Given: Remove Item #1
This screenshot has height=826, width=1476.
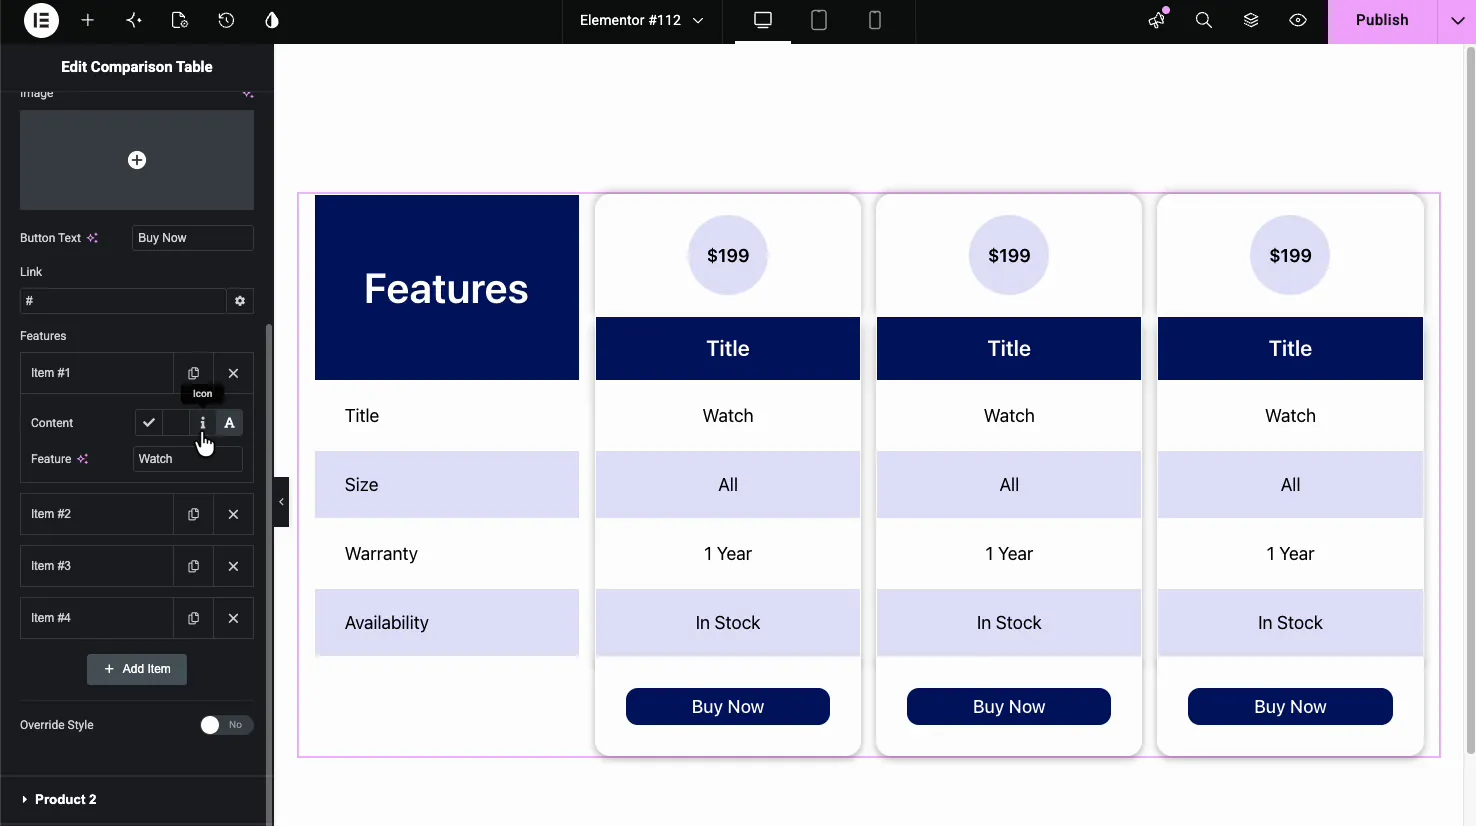Looking at the screenshot, I should [233, 373].
